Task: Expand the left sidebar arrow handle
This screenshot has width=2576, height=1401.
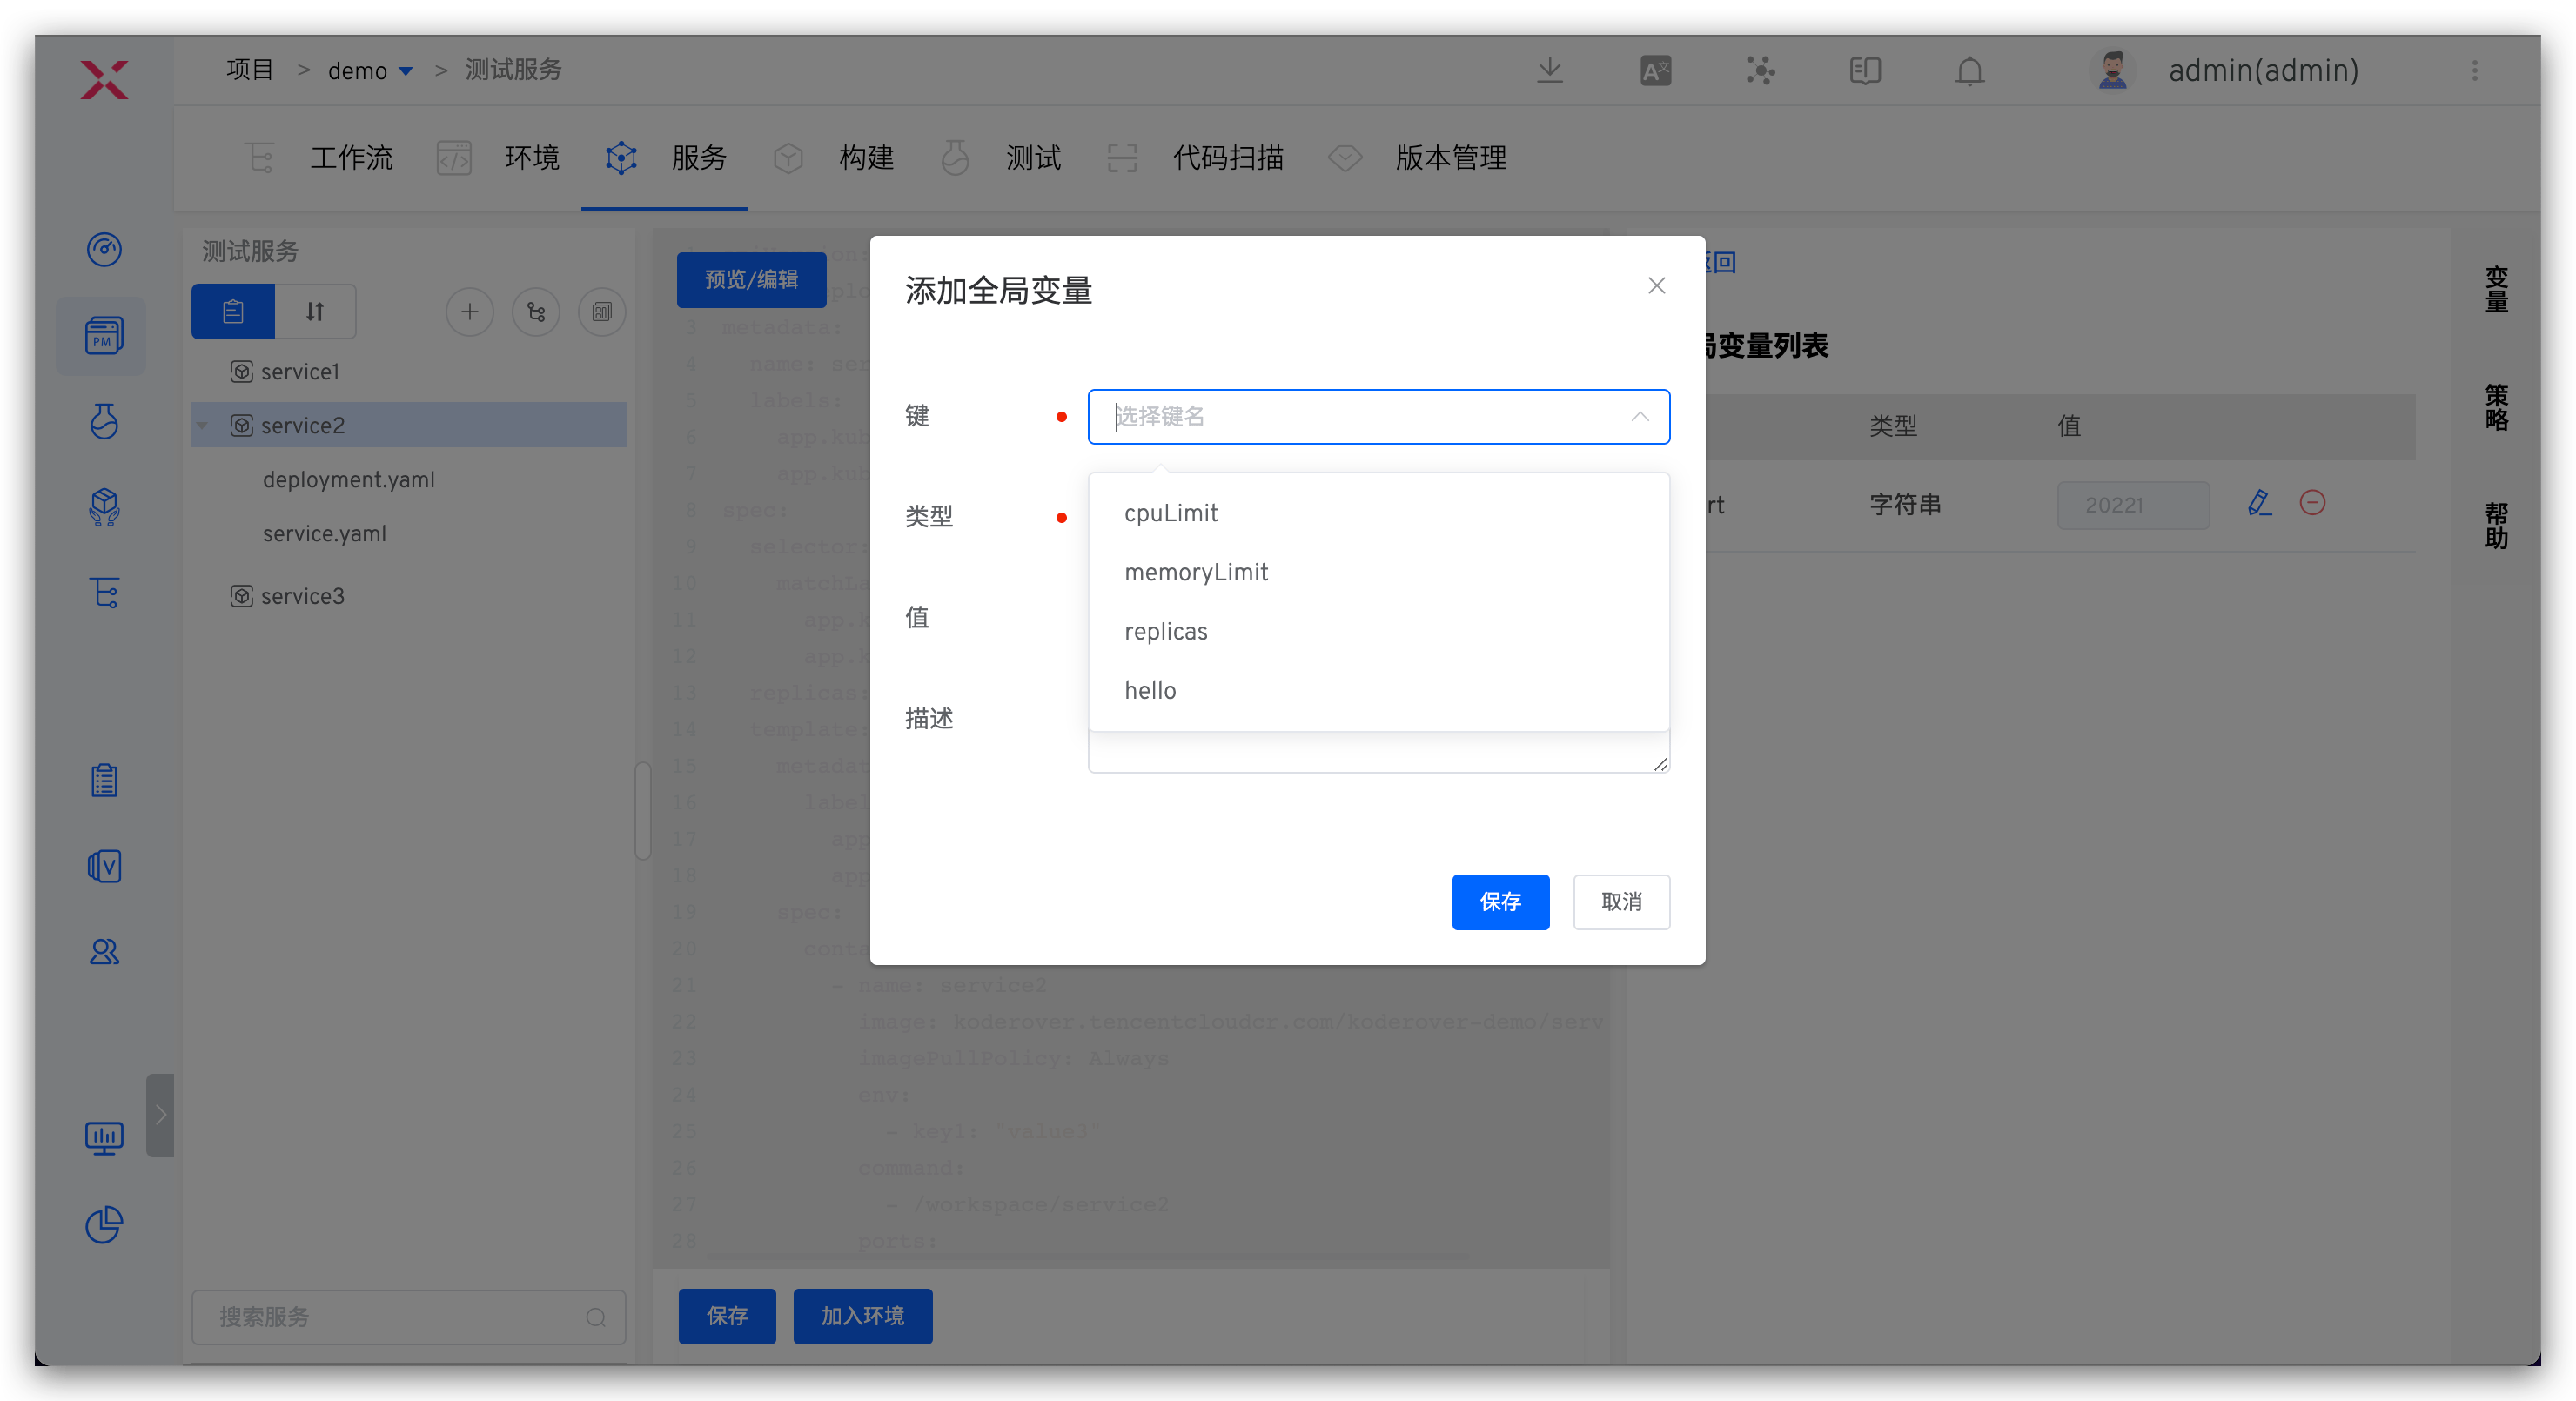Action: pos(160,1115)
